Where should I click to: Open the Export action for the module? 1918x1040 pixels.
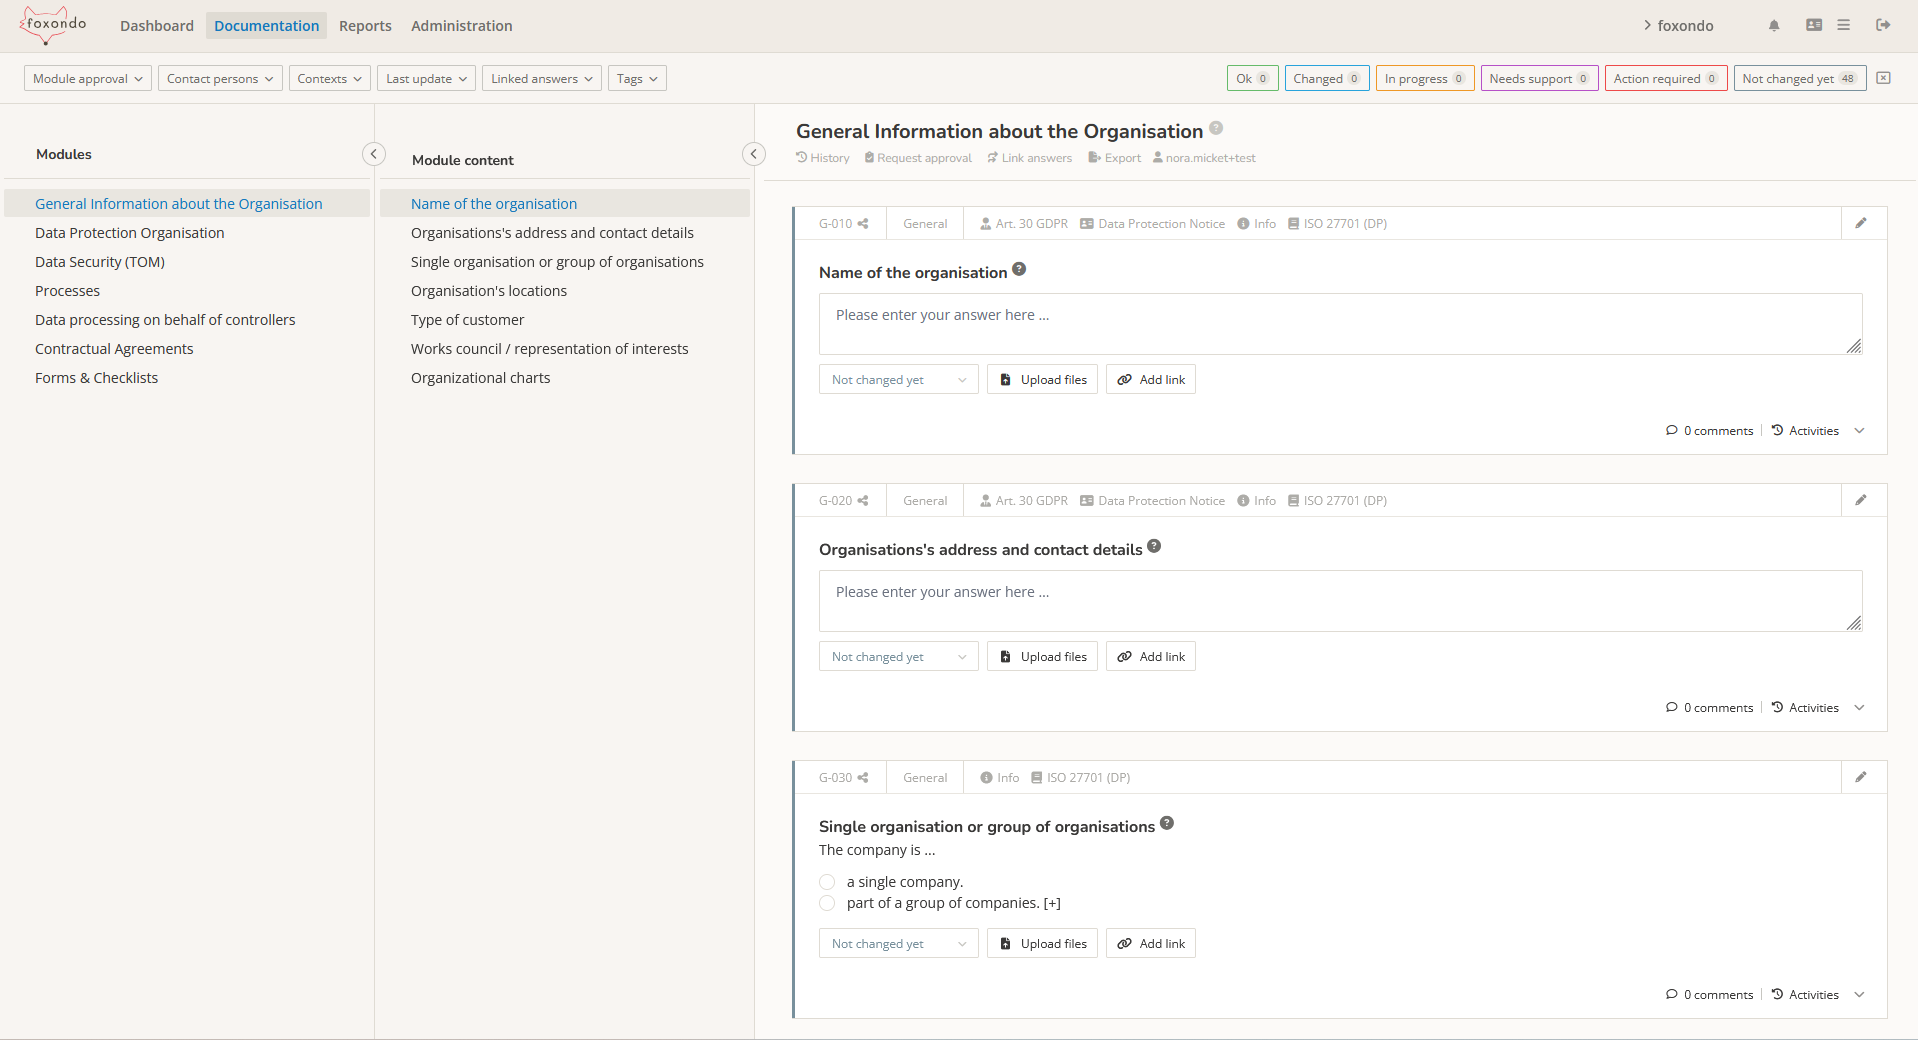pos(1113,157)
